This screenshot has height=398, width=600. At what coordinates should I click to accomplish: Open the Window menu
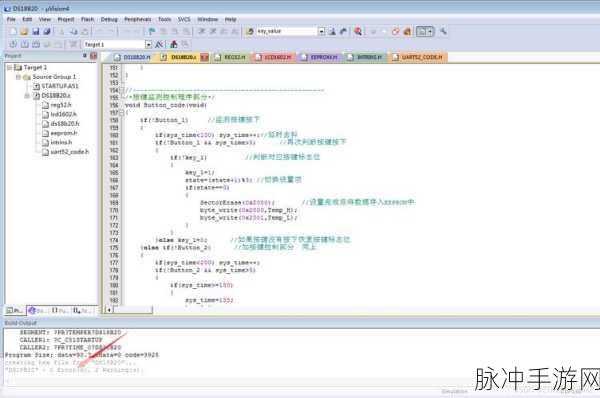tap(208, 19)
